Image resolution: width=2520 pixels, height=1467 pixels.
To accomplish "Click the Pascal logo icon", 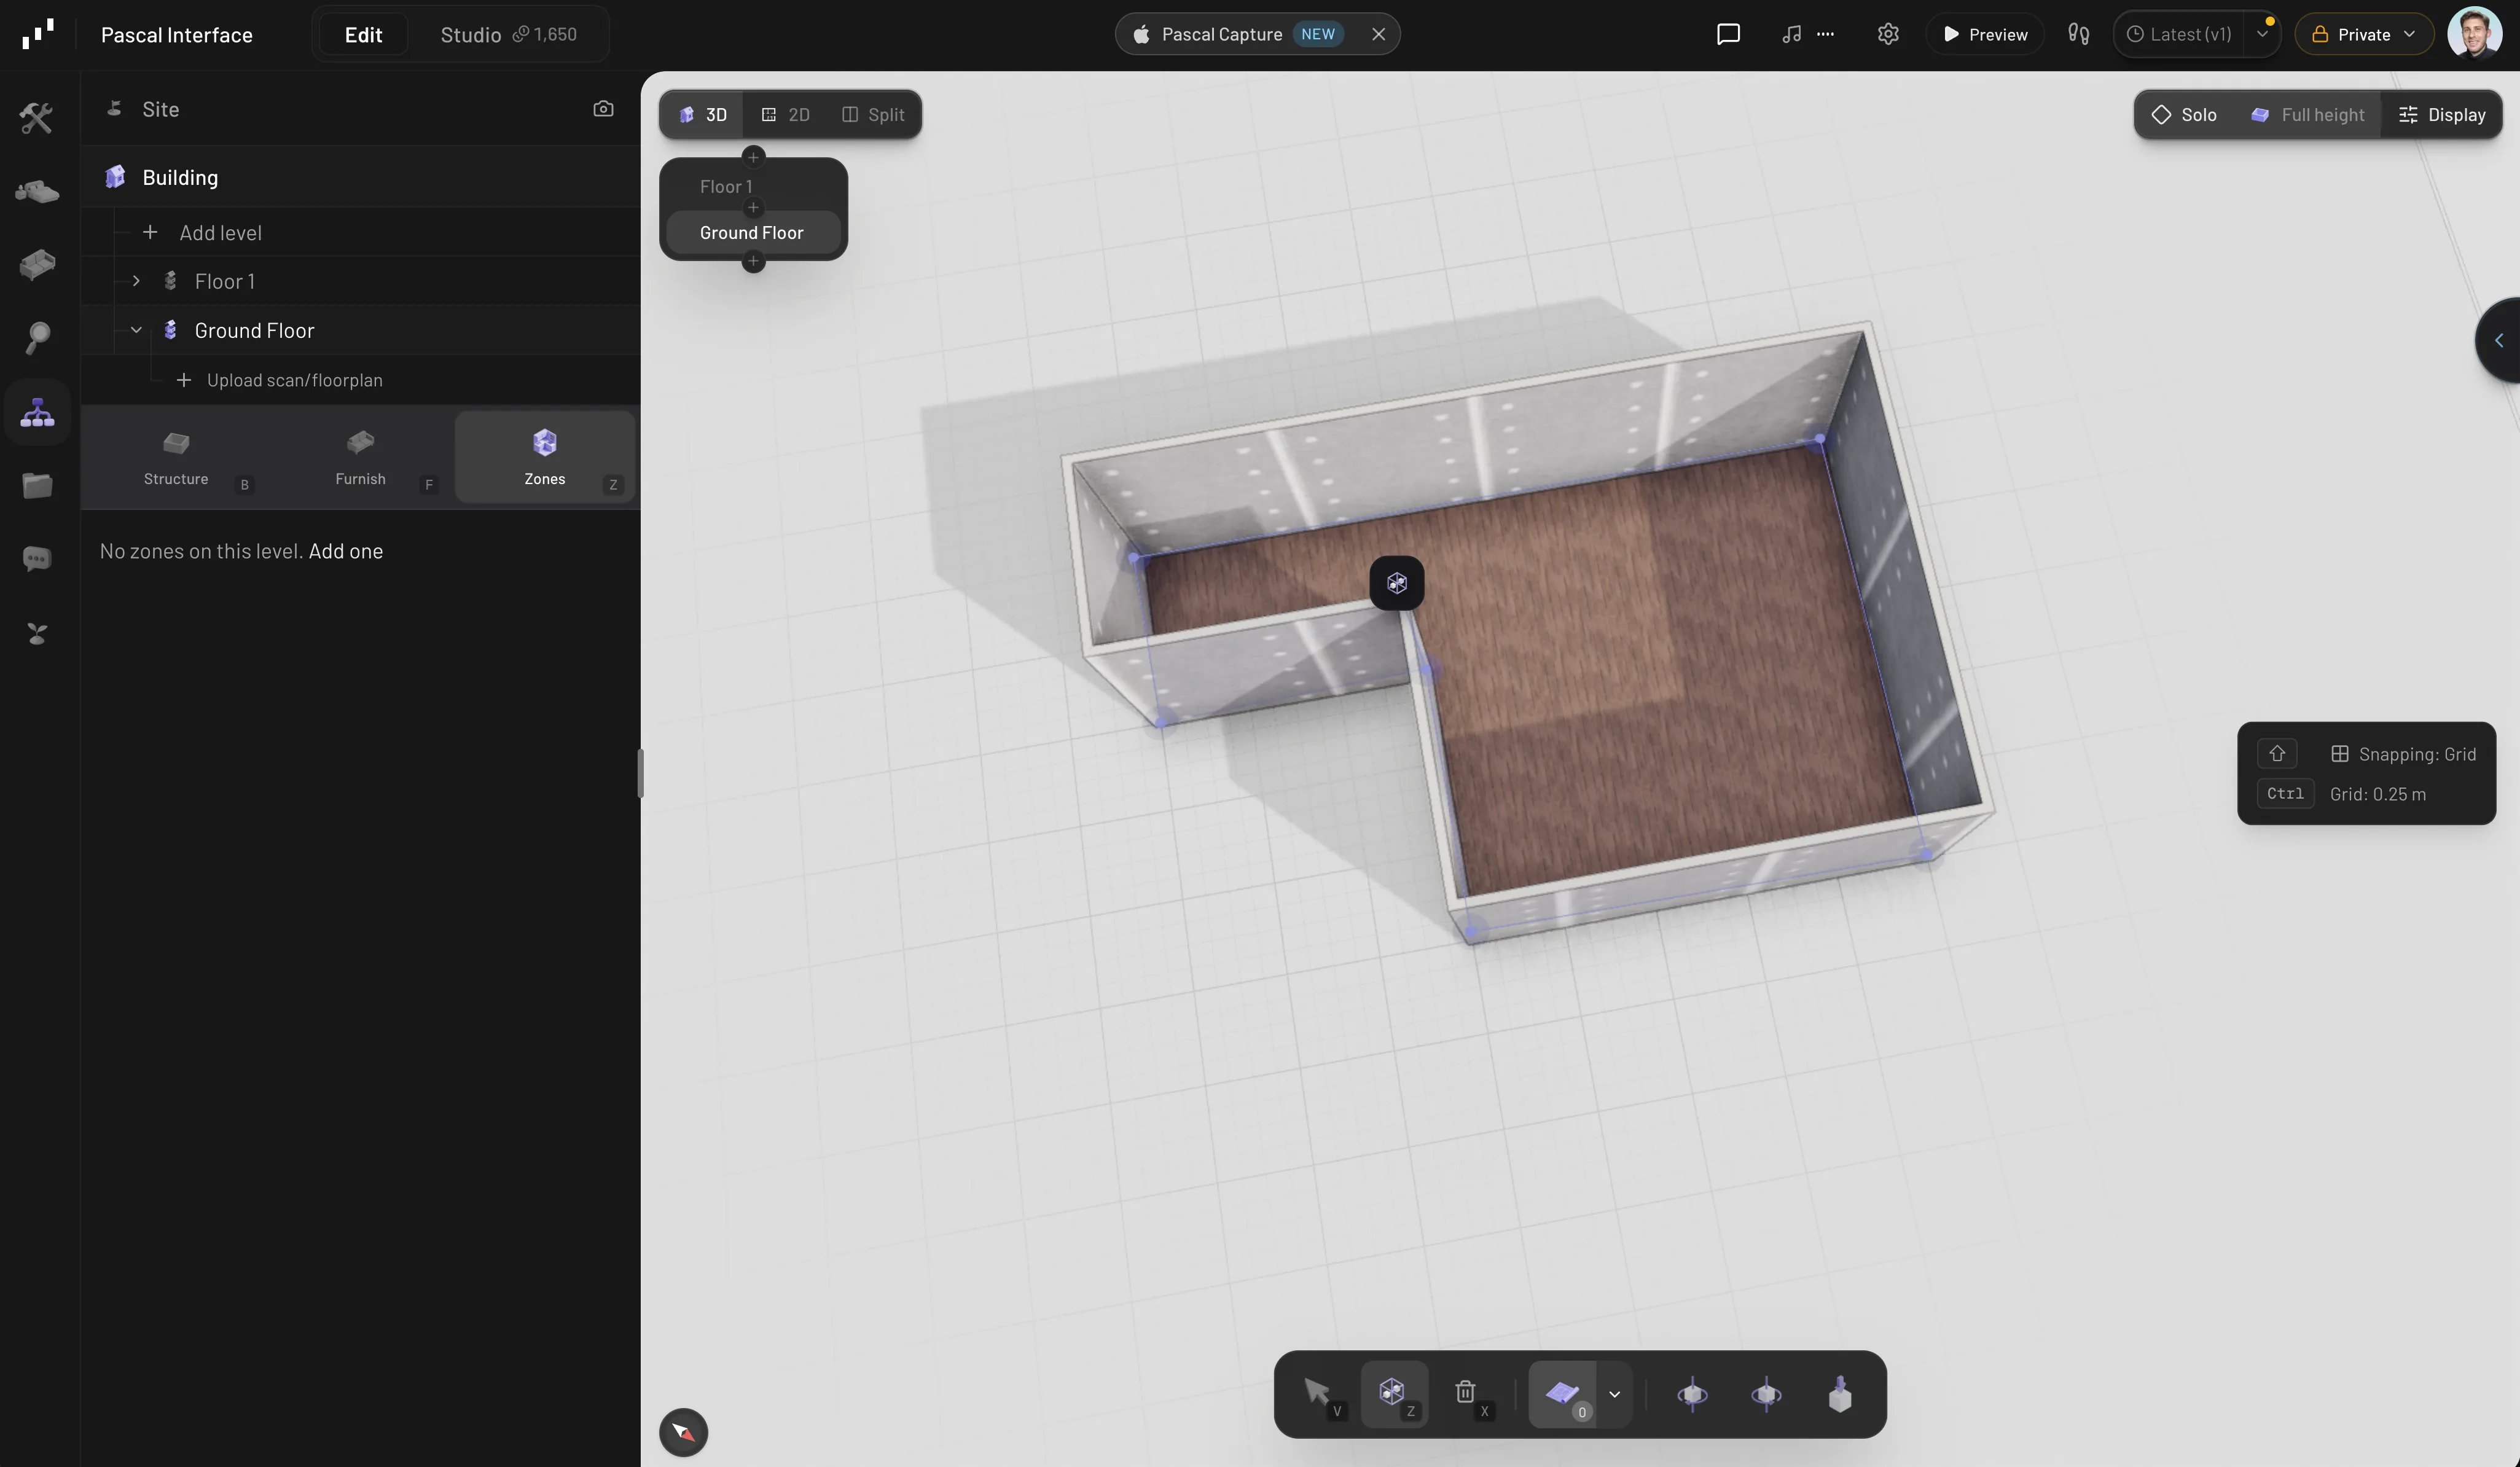I will point(38,34).
